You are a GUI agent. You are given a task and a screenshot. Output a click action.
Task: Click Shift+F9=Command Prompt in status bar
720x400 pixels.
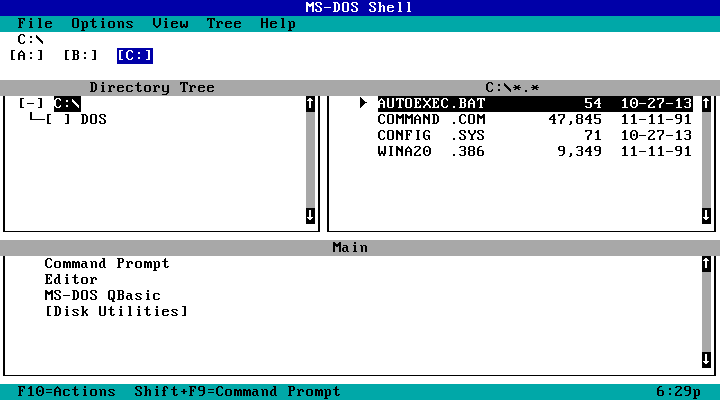point(237,392)
